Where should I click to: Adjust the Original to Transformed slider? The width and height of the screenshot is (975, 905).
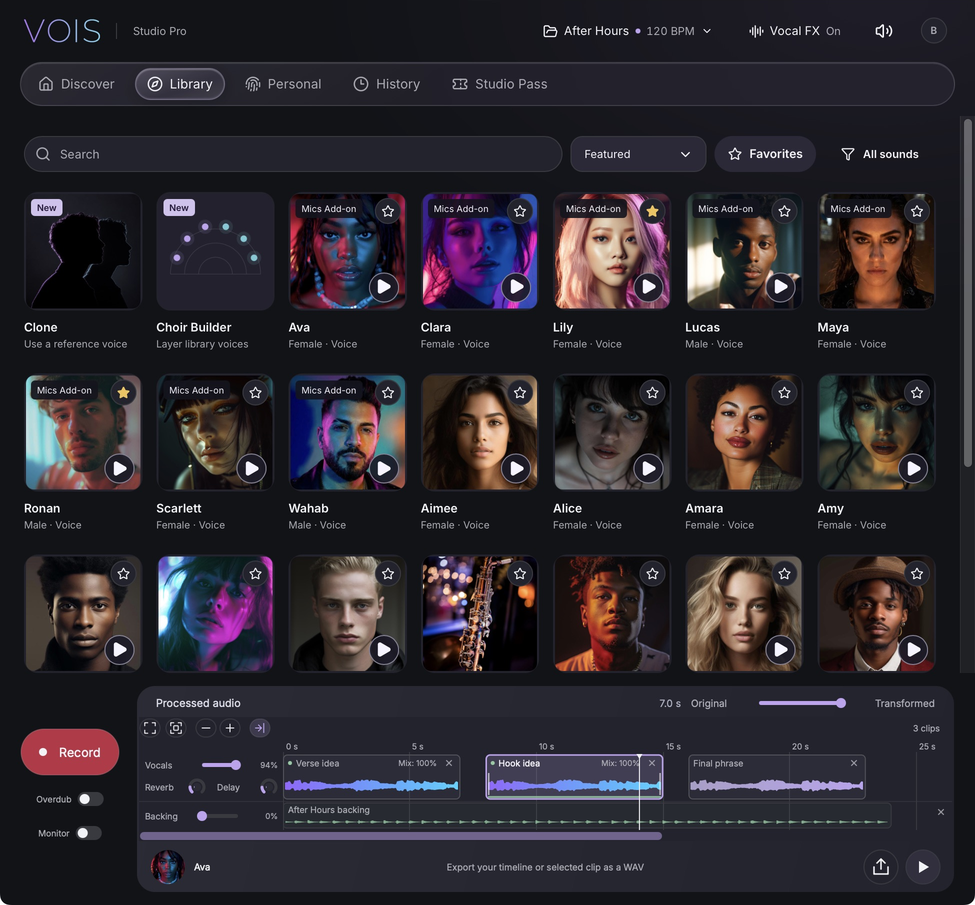point(802,703)
